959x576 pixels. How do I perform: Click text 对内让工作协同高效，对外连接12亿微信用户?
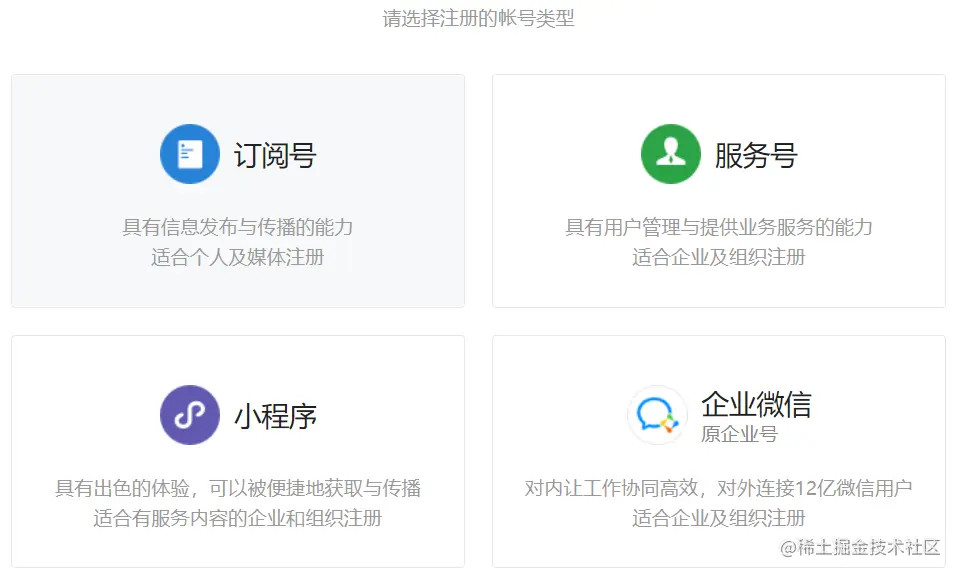point(719,488)
